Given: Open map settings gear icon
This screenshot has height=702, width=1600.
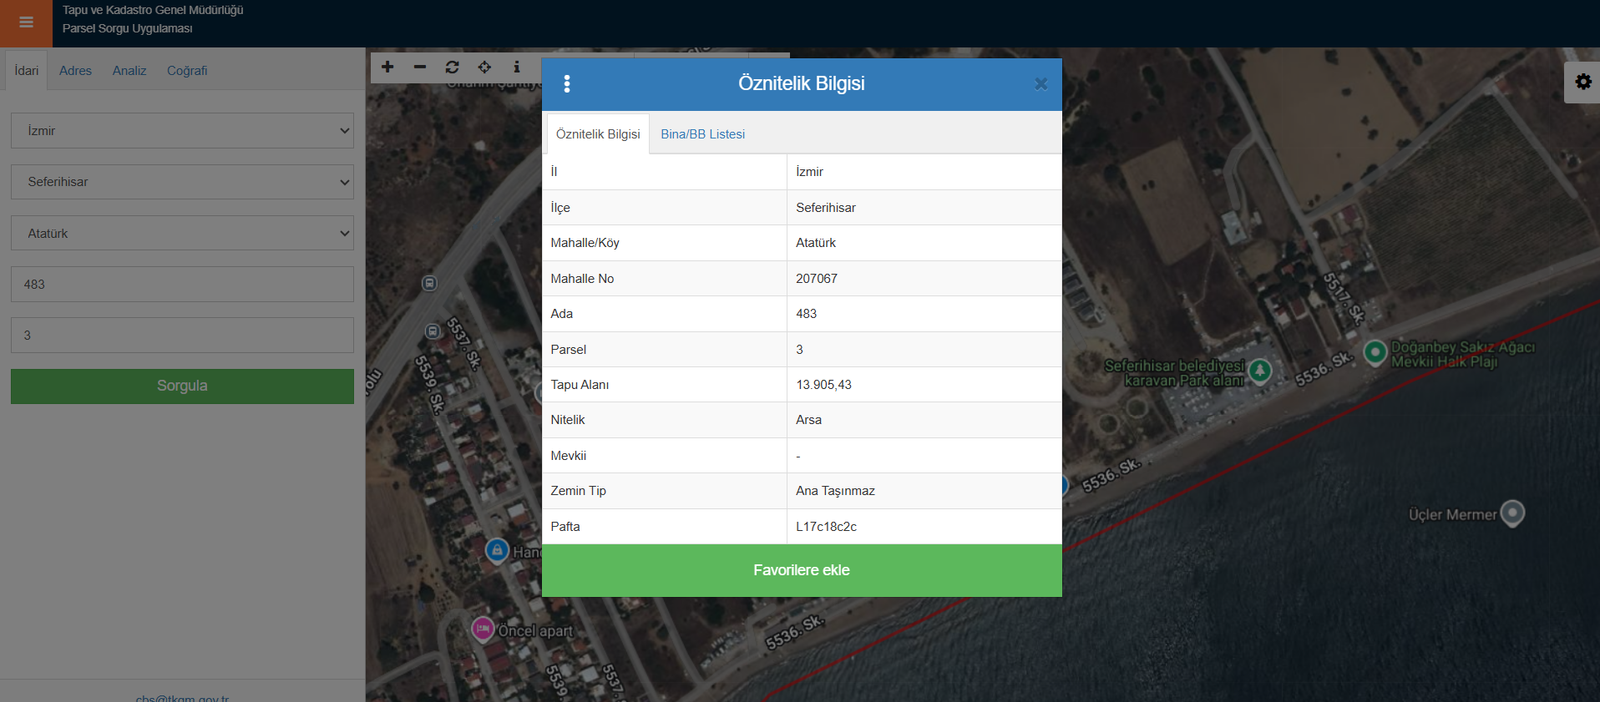Looking at the screenshot, I should pyautogui.click(x=1583, y=82).
